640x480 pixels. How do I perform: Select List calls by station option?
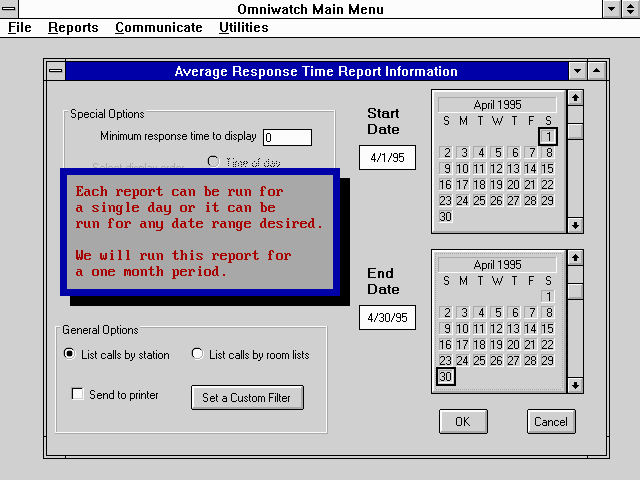coord(69,354)
